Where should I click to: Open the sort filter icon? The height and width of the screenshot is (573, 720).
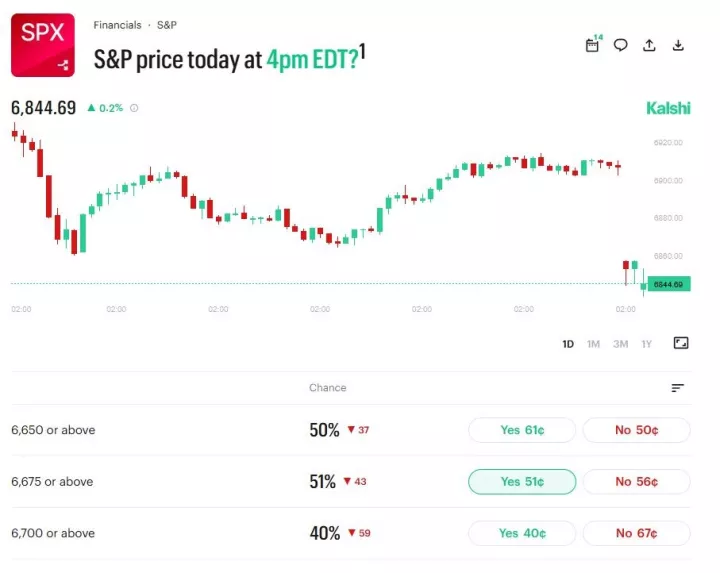pos(678,388)
